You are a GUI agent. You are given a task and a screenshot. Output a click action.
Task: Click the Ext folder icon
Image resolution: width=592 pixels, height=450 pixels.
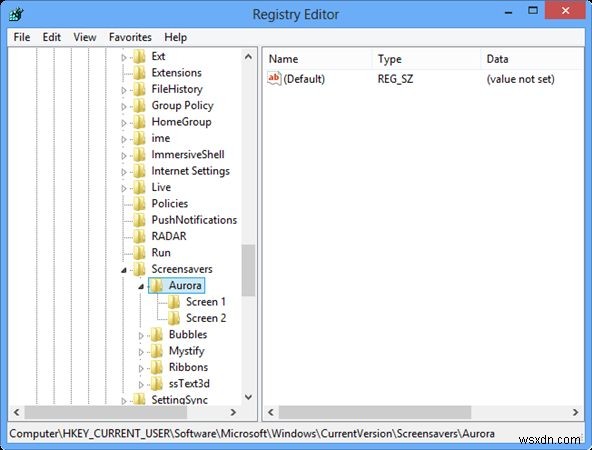coord(139,57)
